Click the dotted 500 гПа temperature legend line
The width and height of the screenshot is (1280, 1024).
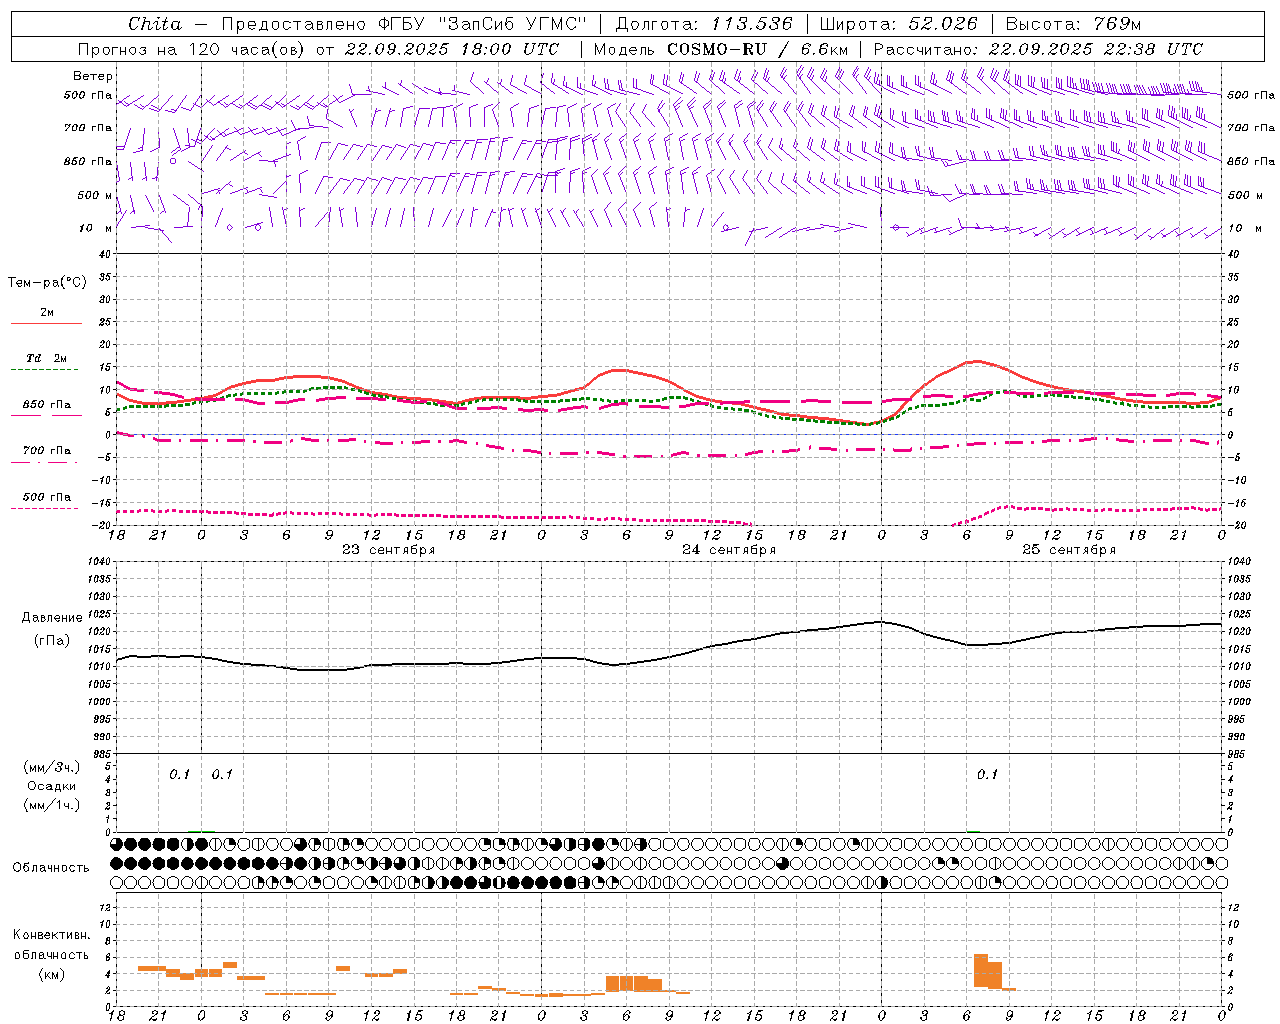coord(46,508)
